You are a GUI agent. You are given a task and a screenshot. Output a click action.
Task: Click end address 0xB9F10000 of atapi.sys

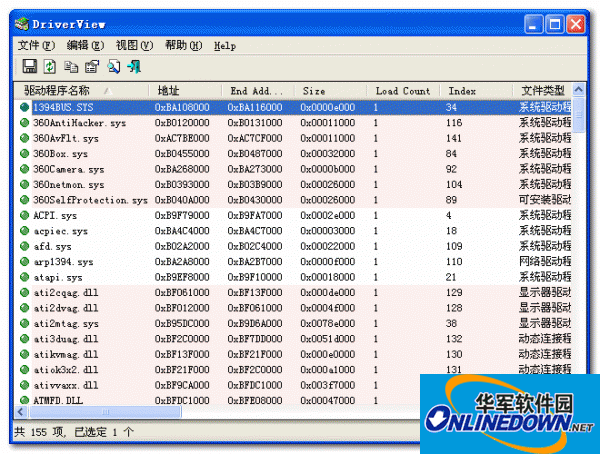(254, 277)
